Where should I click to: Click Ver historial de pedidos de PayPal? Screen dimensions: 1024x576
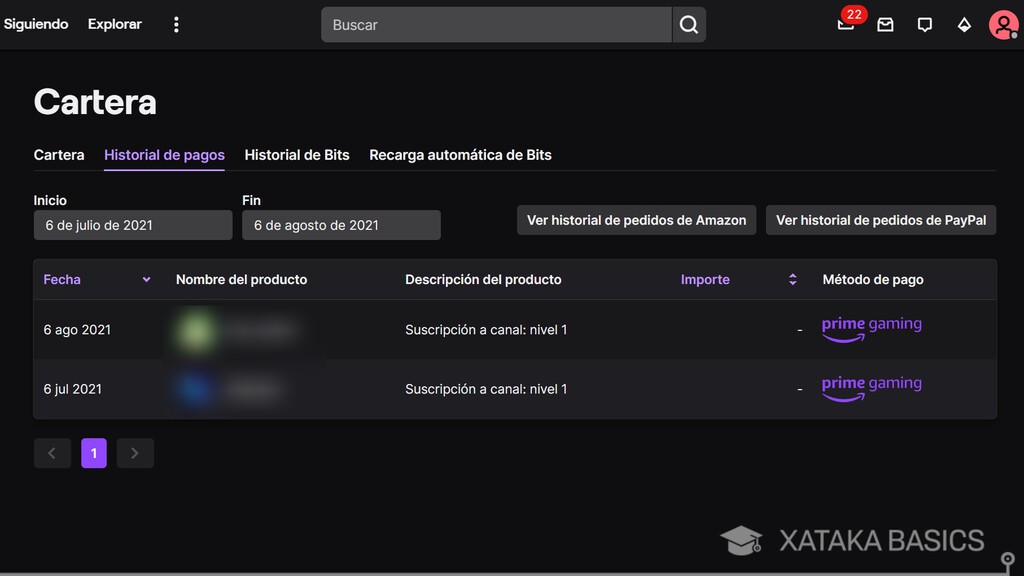pyautogui.click(x=880, y=219)
